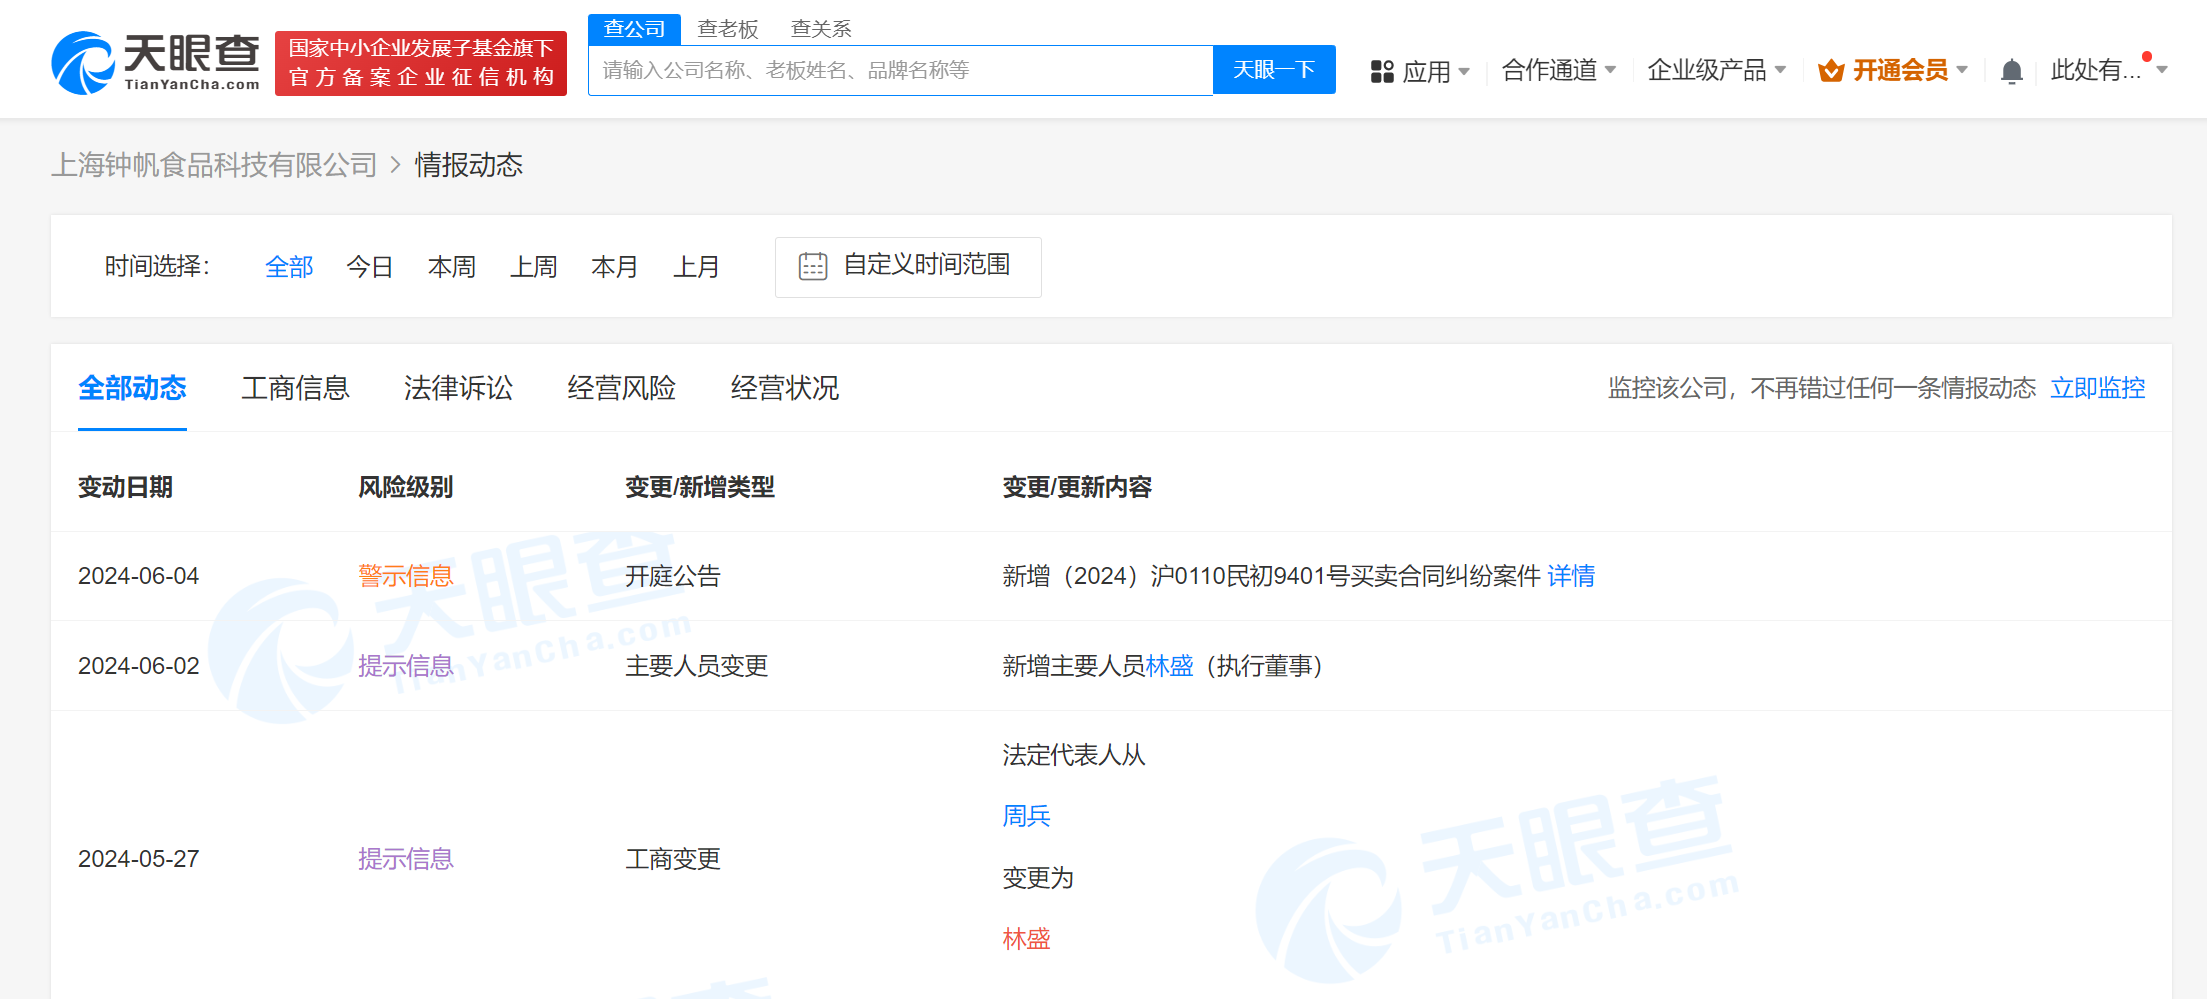2207x999 pixels.
Task: Open the 此处有 account area with red badge
Action: tap(2095, 70)
